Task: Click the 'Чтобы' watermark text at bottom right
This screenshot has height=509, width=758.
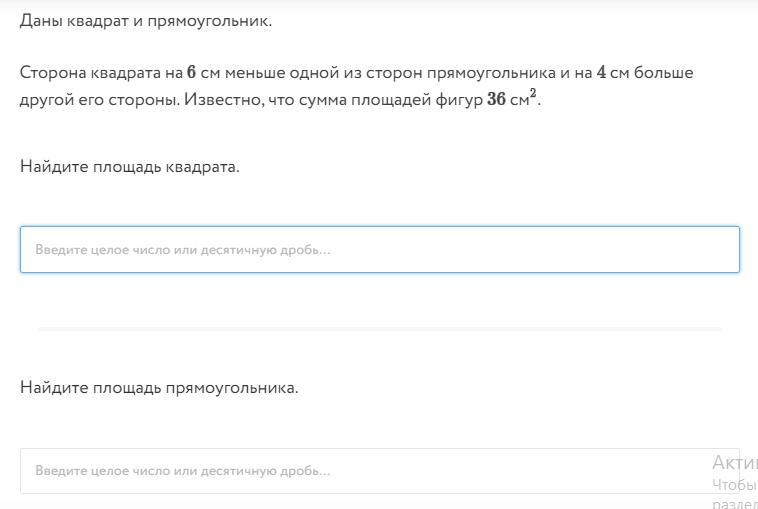Action: [x=735, y=484]
